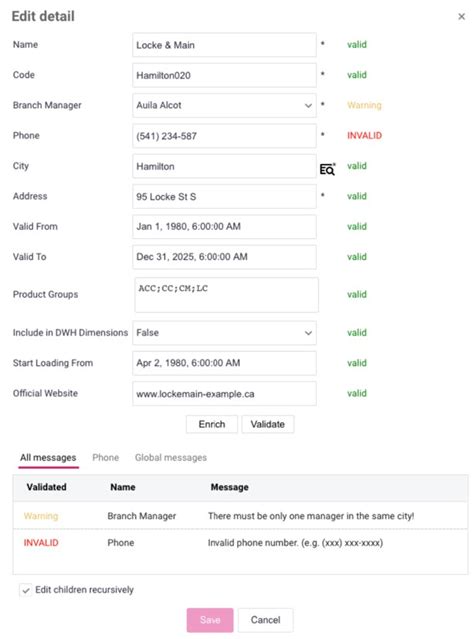Click the Message column header
This screenshot has width=474, height=639.
point(229,487)
